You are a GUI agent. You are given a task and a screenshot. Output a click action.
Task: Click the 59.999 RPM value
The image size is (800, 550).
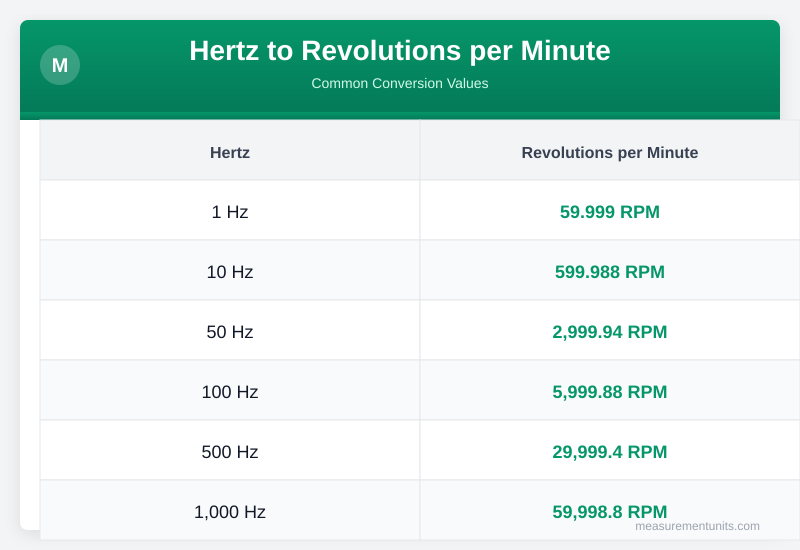click(610, 212)
